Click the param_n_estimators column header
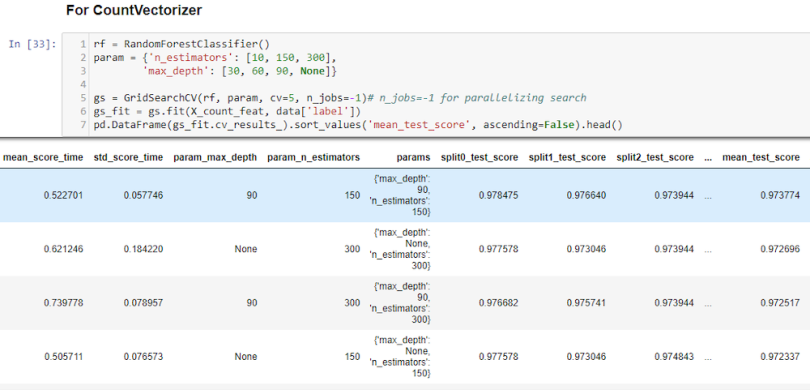Viewport: 810px width, 390px height. (x=314, y=158)
